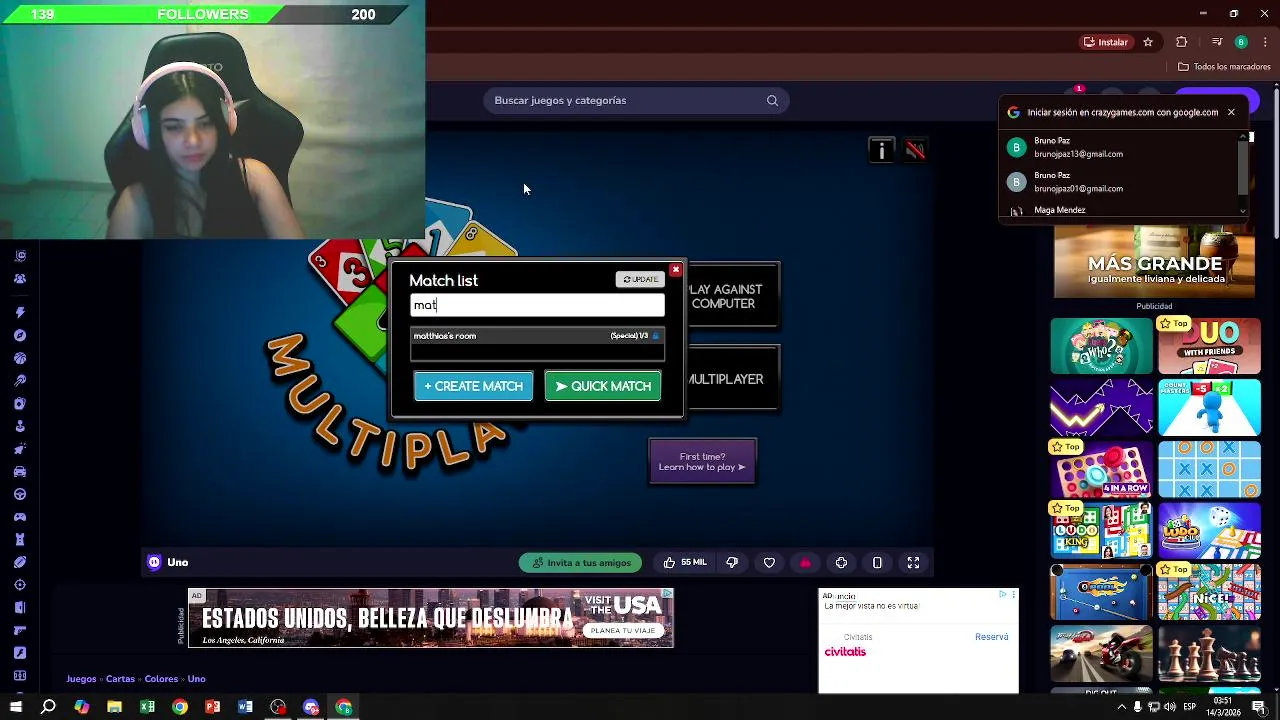The width and height of the screenshot is (1280, 720).
Task: Click Invita a tus amigos button
Action: (582, 563)
